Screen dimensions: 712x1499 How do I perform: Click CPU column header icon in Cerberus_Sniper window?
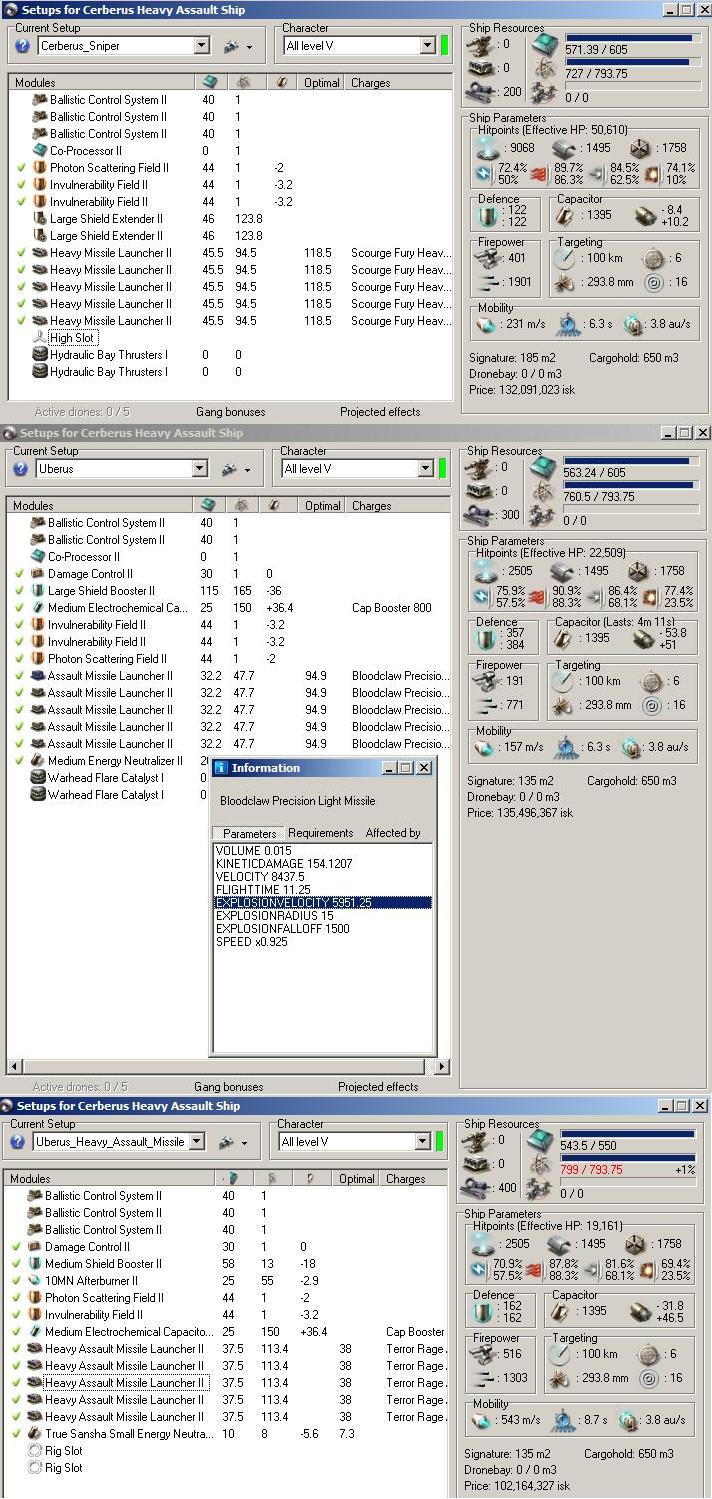209,83
